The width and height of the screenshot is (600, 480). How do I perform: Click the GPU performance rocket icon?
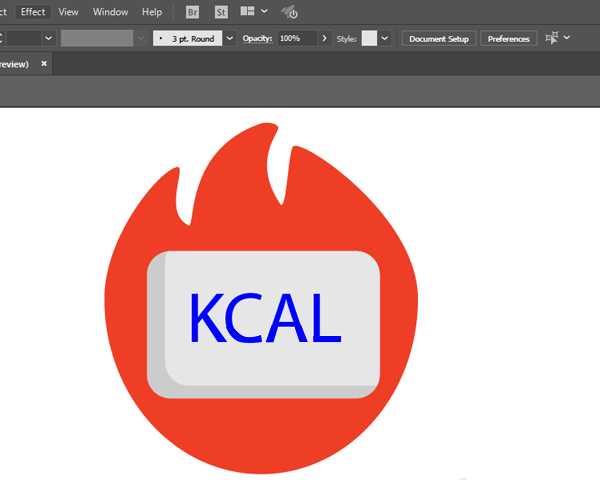point(290,12)
